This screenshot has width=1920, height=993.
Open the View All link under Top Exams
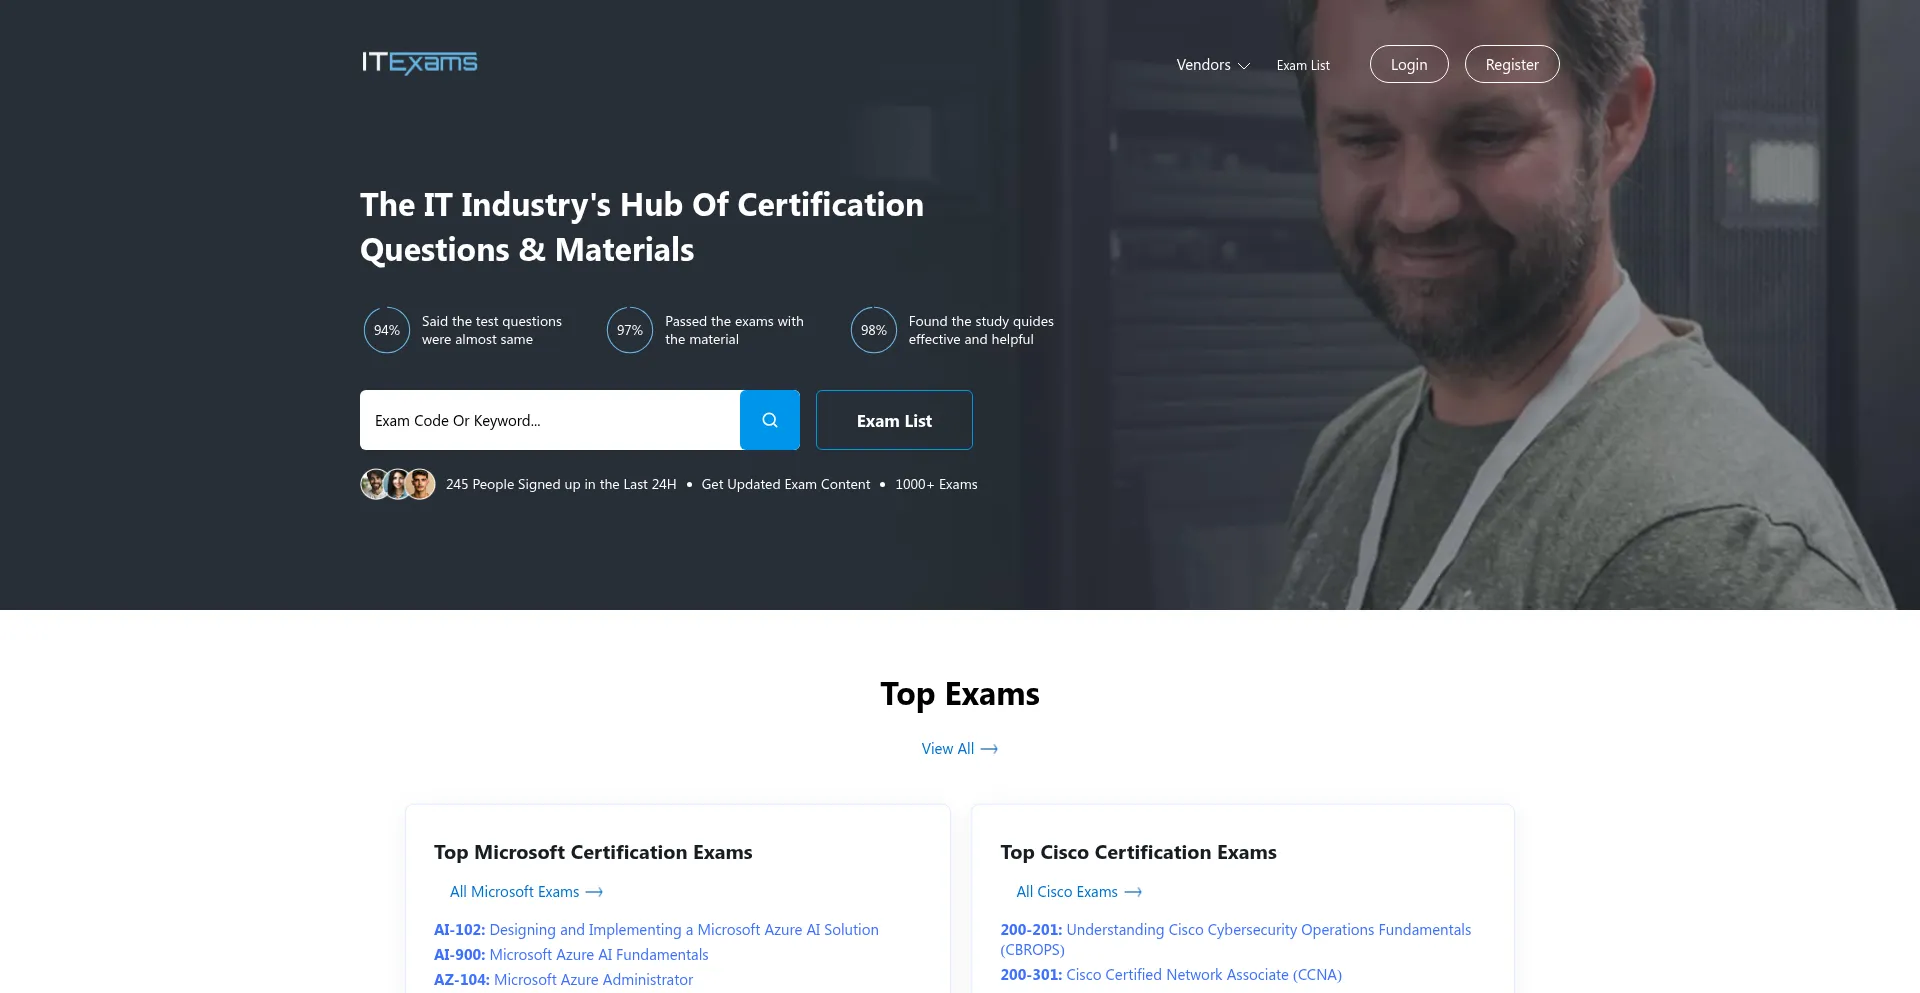pos(947,748)
